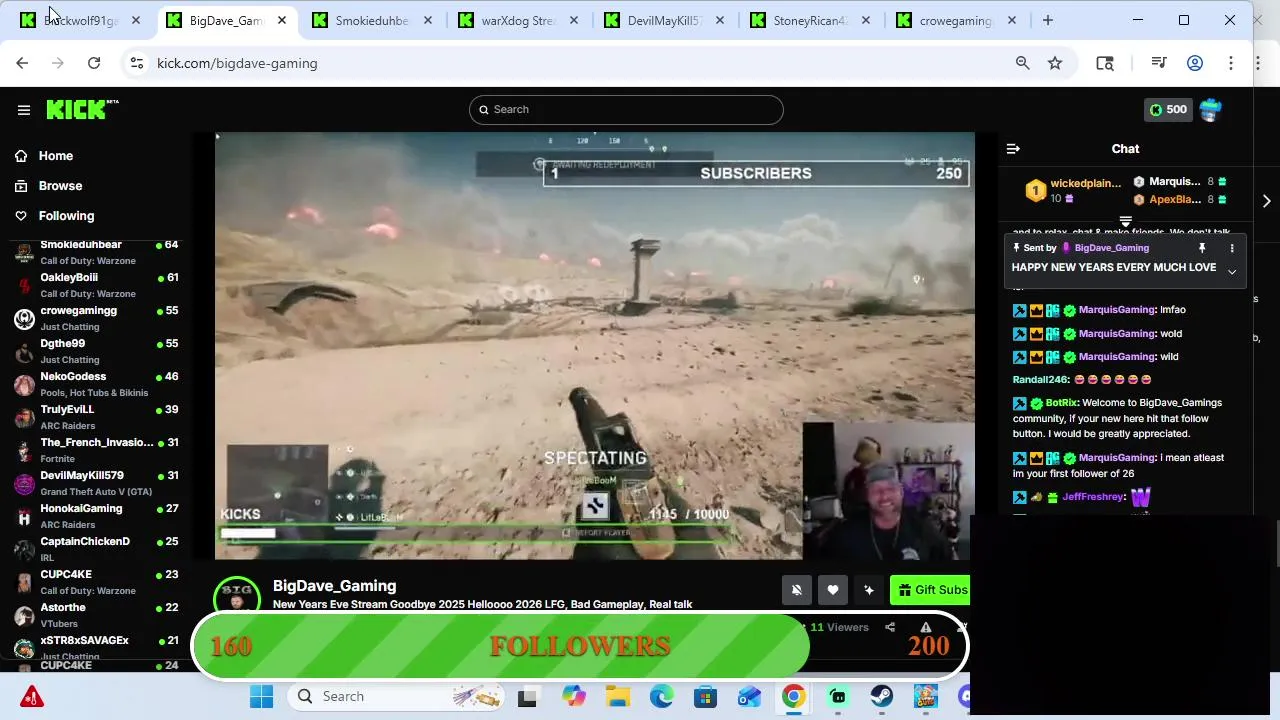Click DevilMayKill579 sidebar channel row

point(96,483)
